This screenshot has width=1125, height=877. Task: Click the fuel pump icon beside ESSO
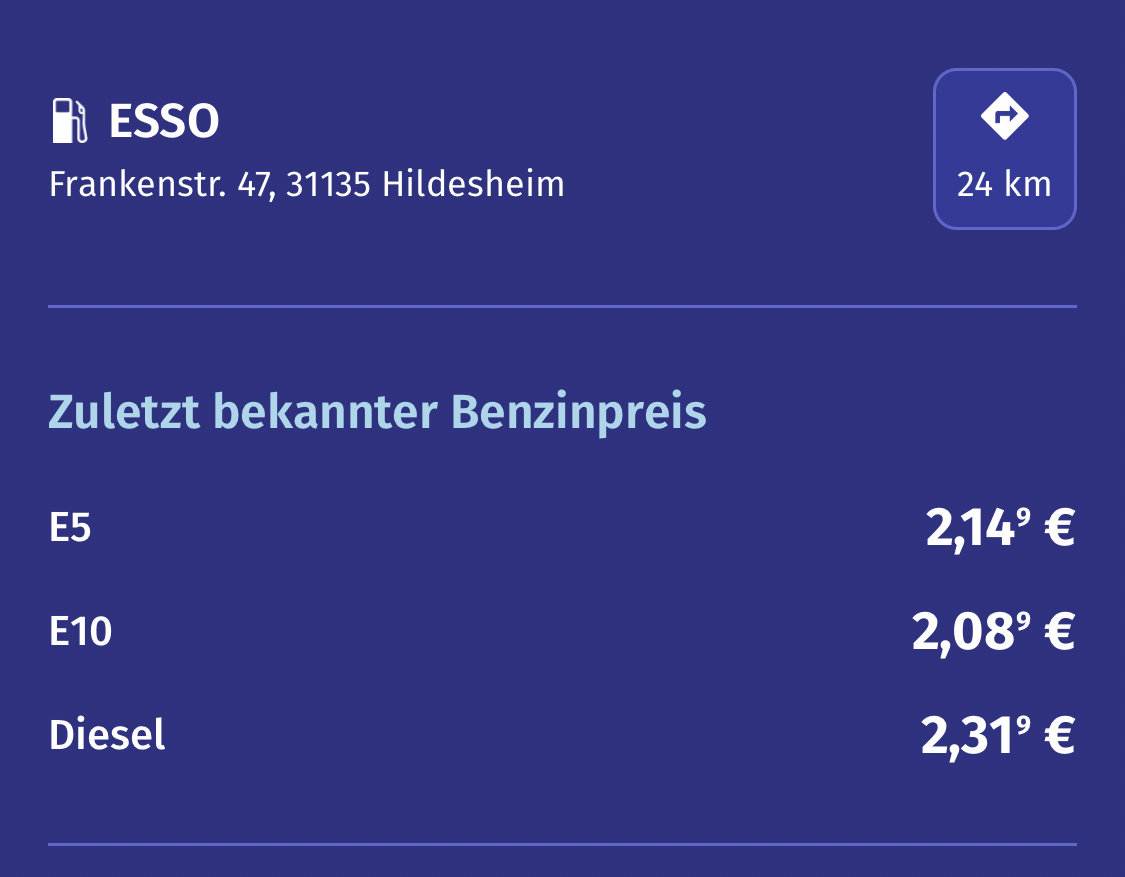click(x=70, y=121)
